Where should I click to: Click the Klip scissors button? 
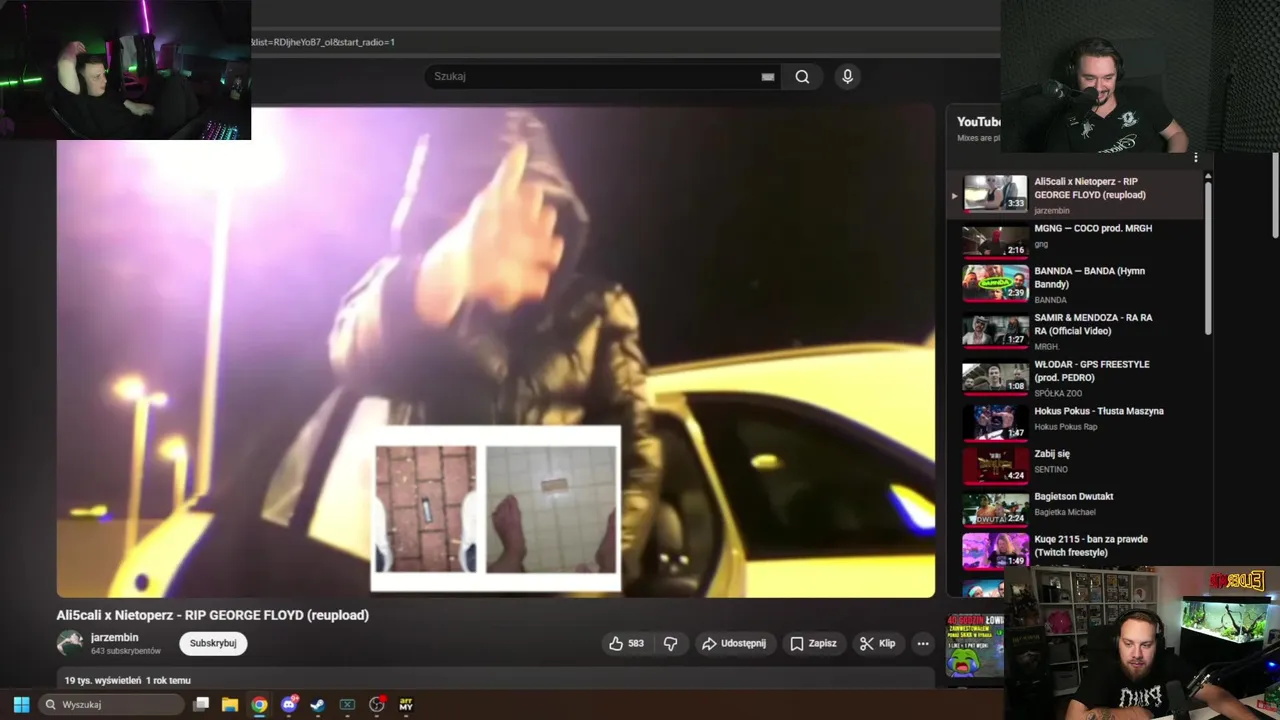pos(878,643)
